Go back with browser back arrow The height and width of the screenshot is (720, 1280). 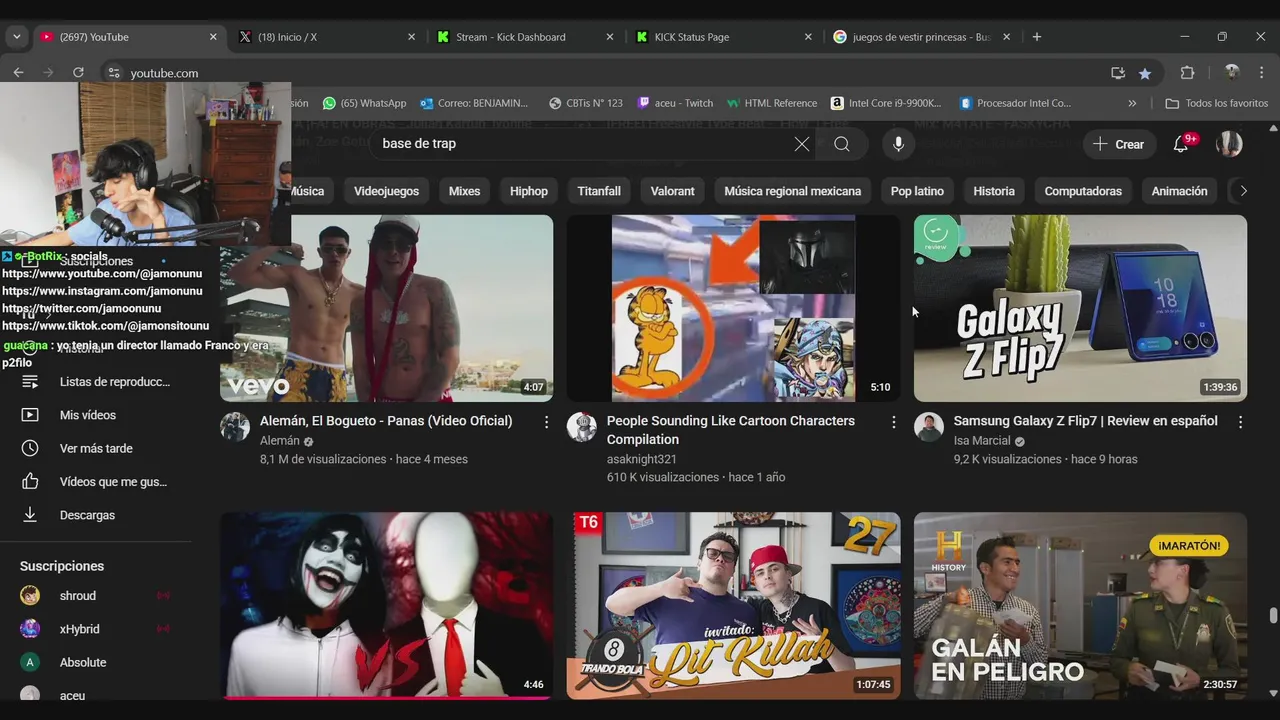click(18, 73)
